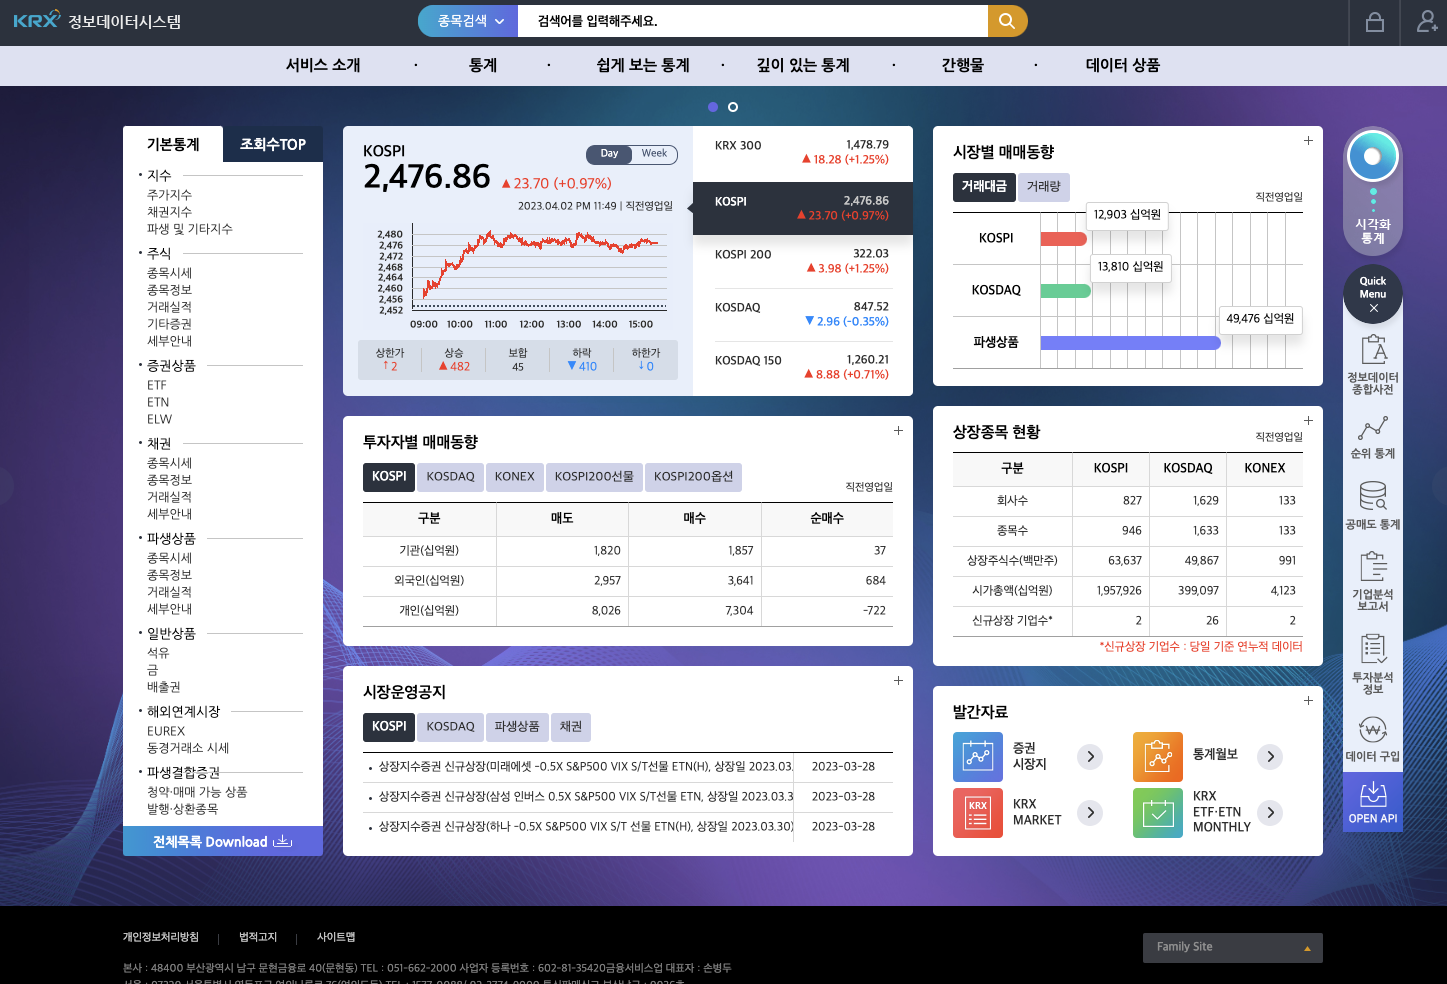This screenshot has height=984, width=1447.
Task: Click the KRX MARKET red icon
Action: pyautogui.click(x=978, y=813)
